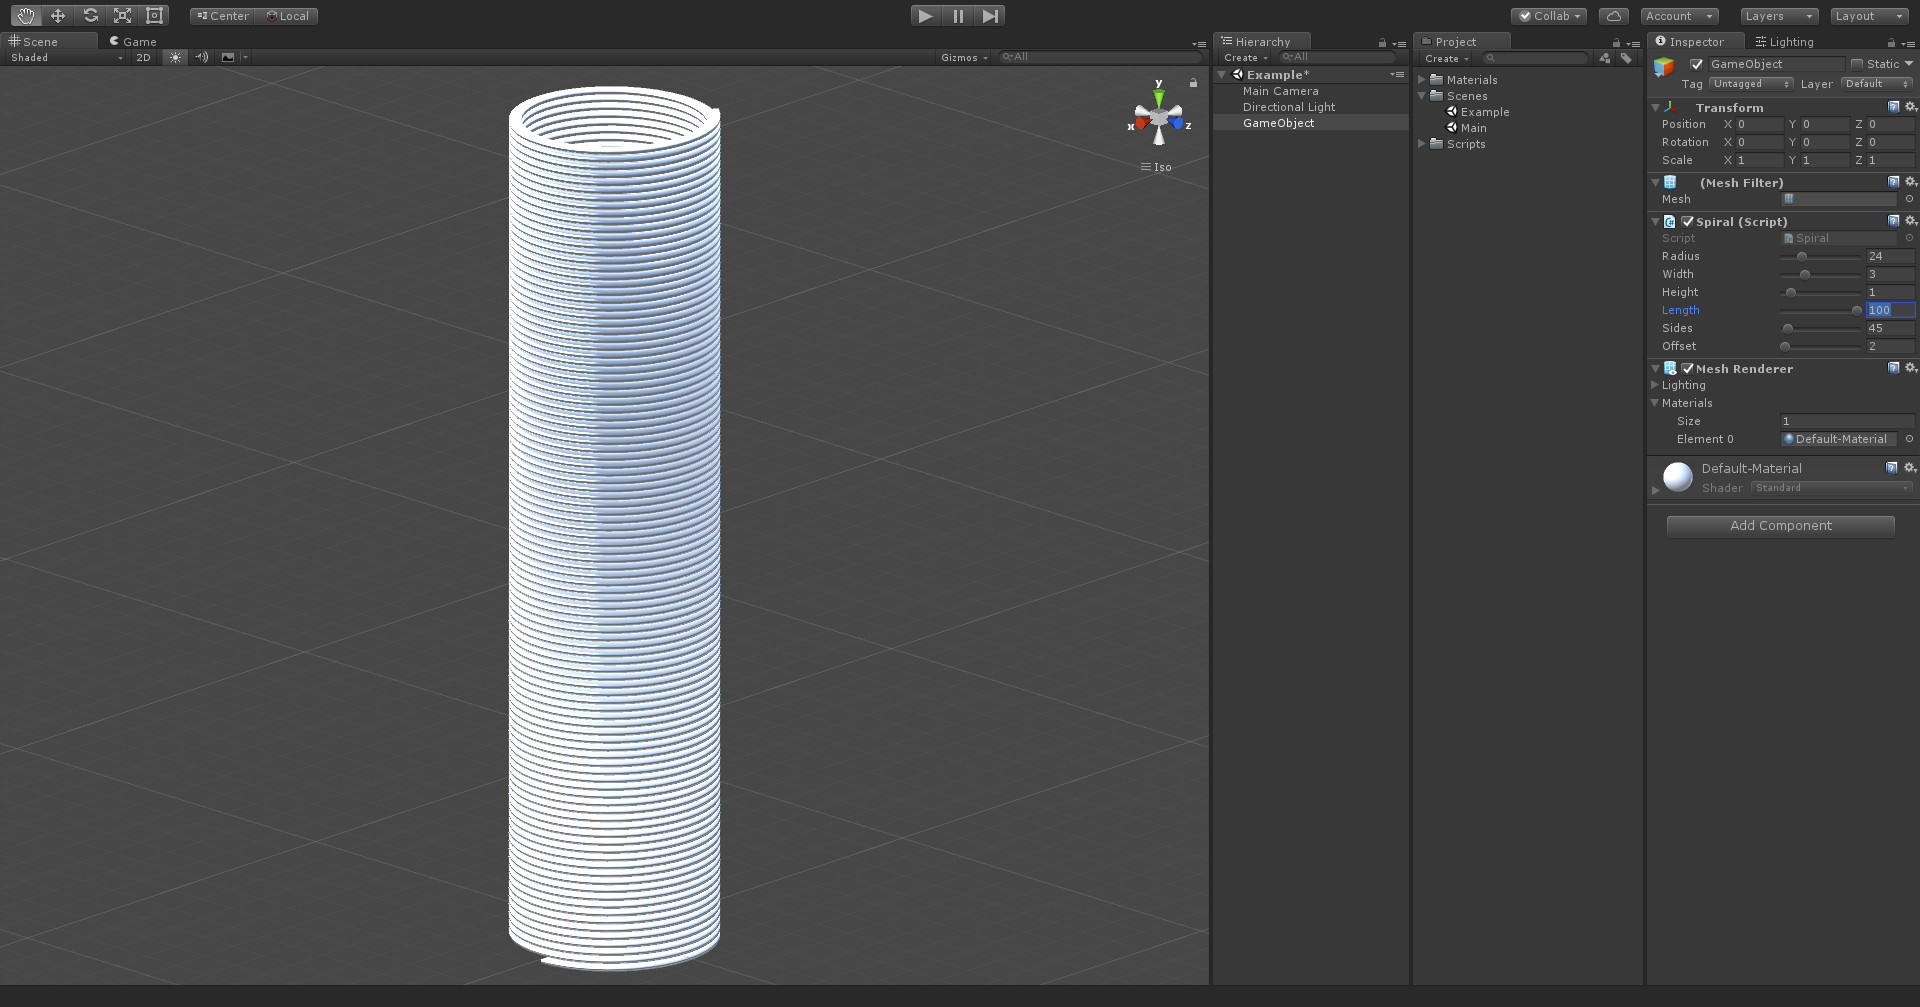Open Transform component settings gear
This screenshot has width=1920, height=1007.
point(1910,107)
